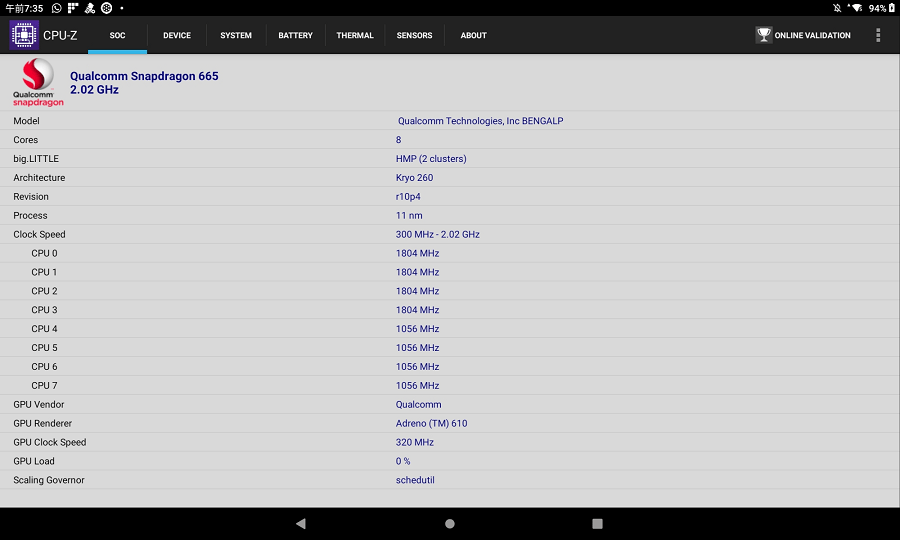
Task: Tap the Android back navigation button
Action: (x=301, y=523)
